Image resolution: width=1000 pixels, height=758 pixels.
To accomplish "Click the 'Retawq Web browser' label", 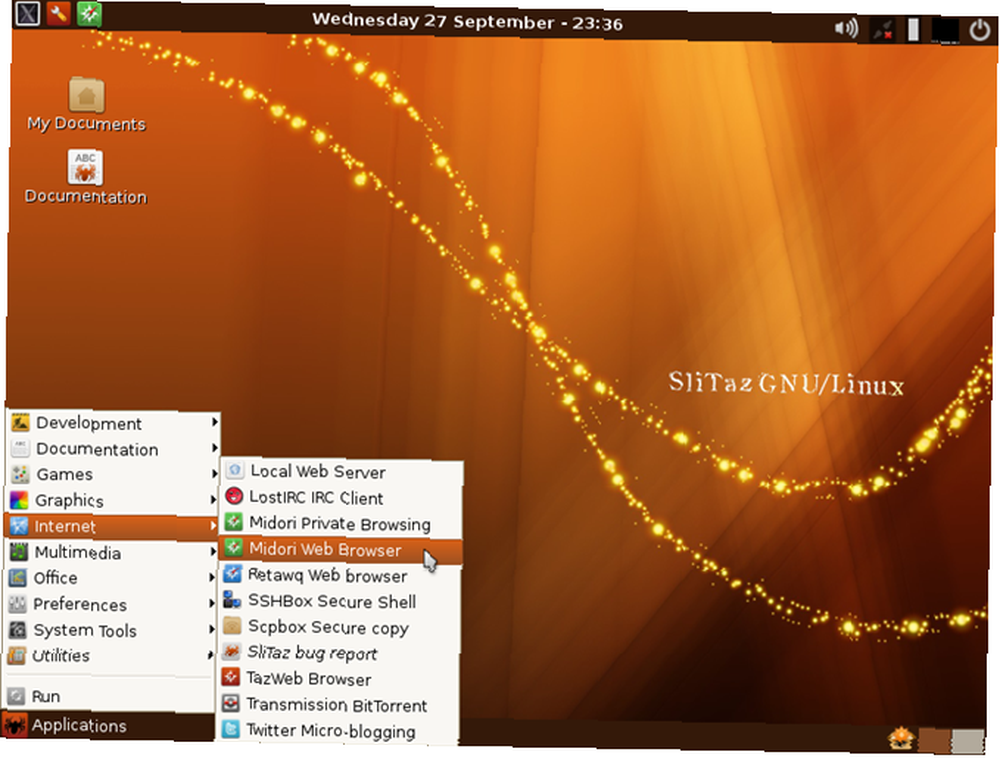I will [327, 576].
